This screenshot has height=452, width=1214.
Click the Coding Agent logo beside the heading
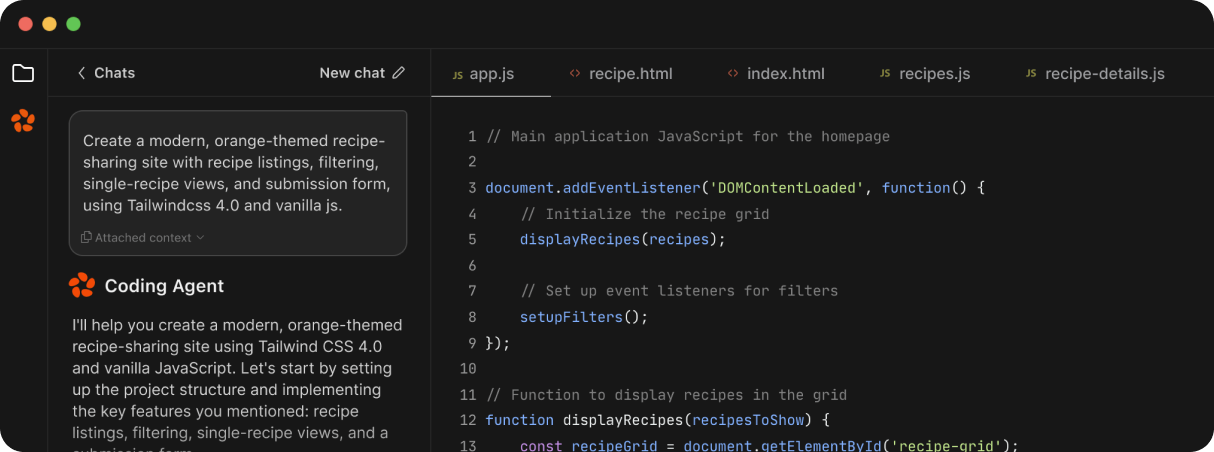pos(82,286)
